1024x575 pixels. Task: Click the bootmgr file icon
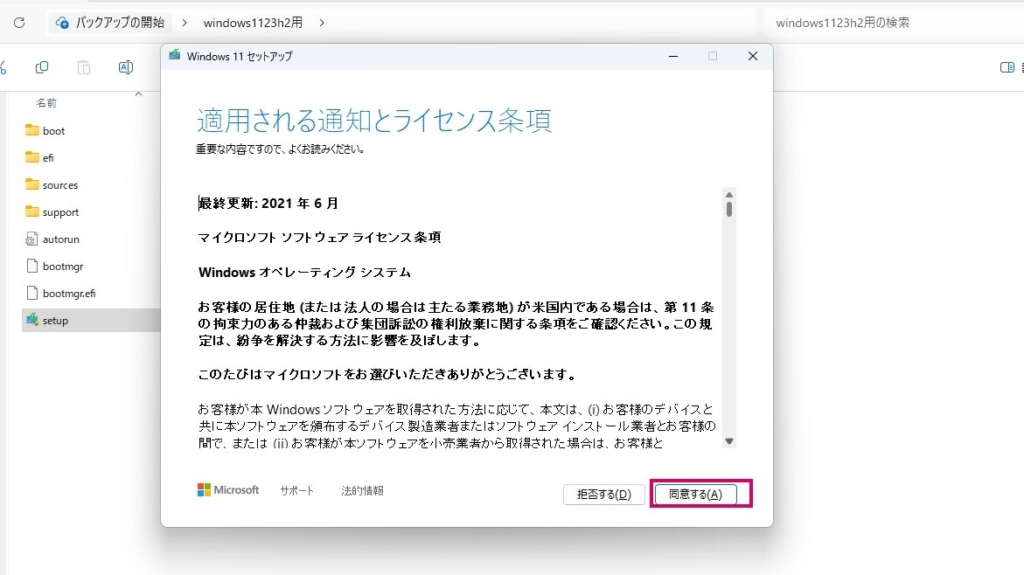pos(32,266)
